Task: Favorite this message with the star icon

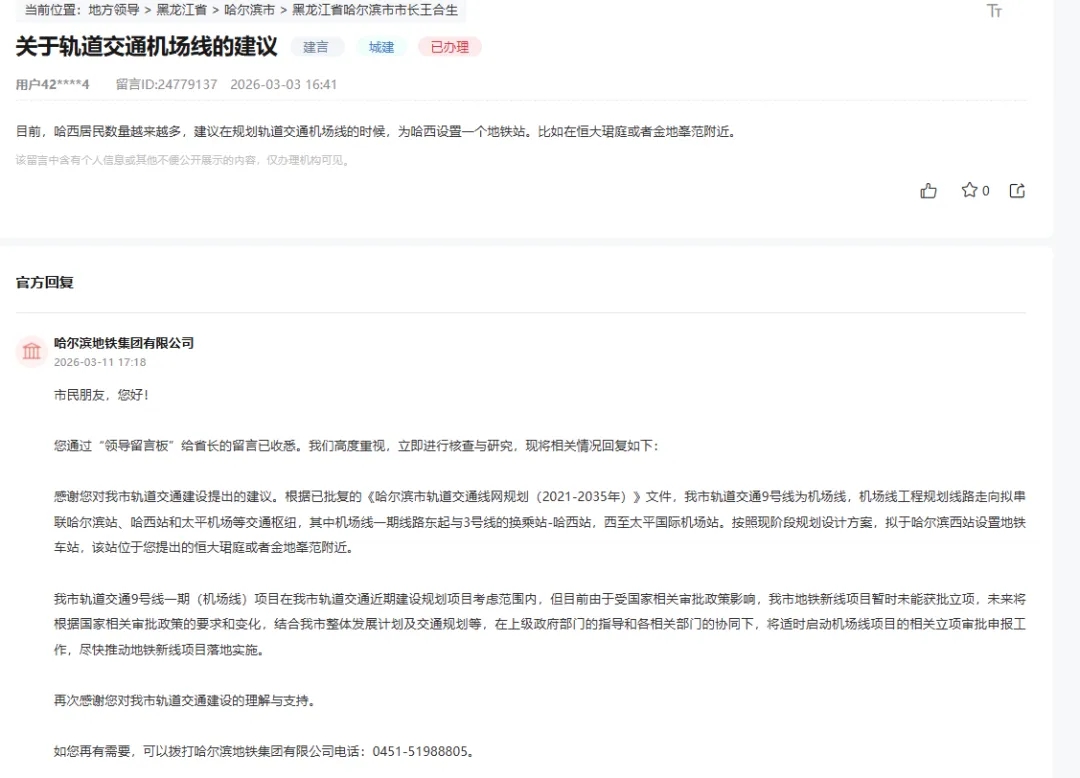Action: point(969,190)
